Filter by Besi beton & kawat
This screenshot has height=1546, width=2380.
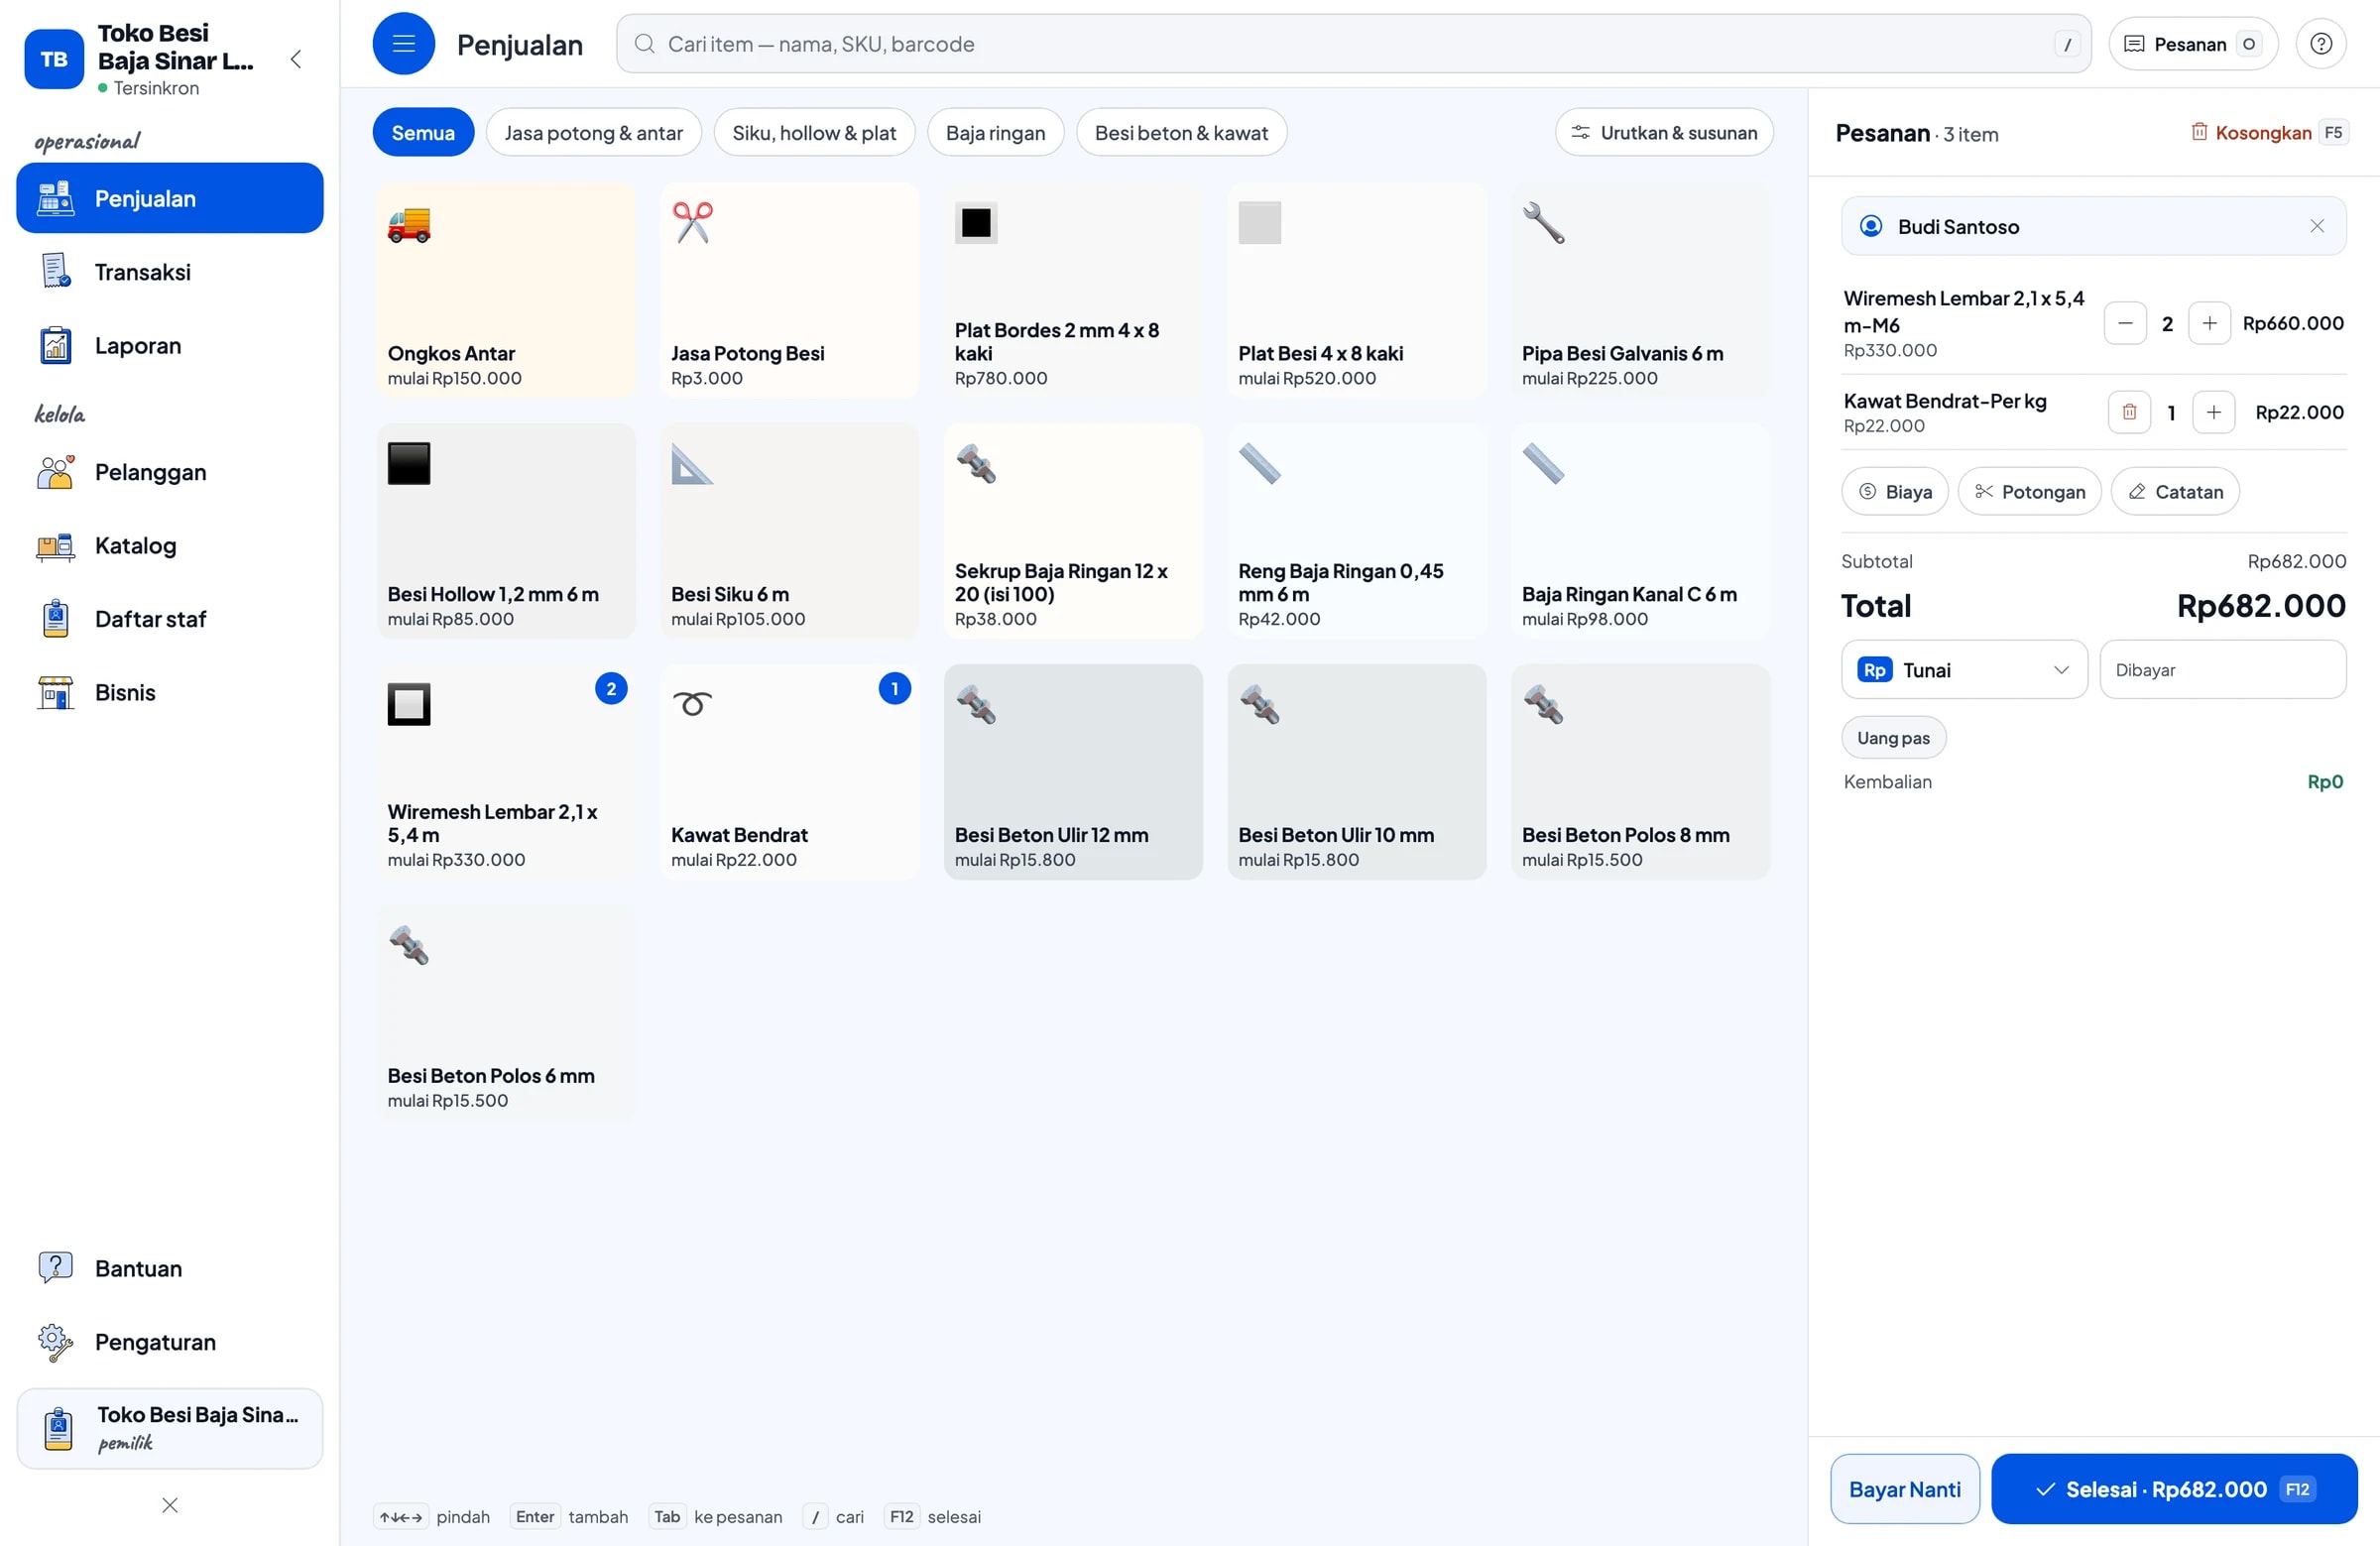click(x=1181, y=132)
